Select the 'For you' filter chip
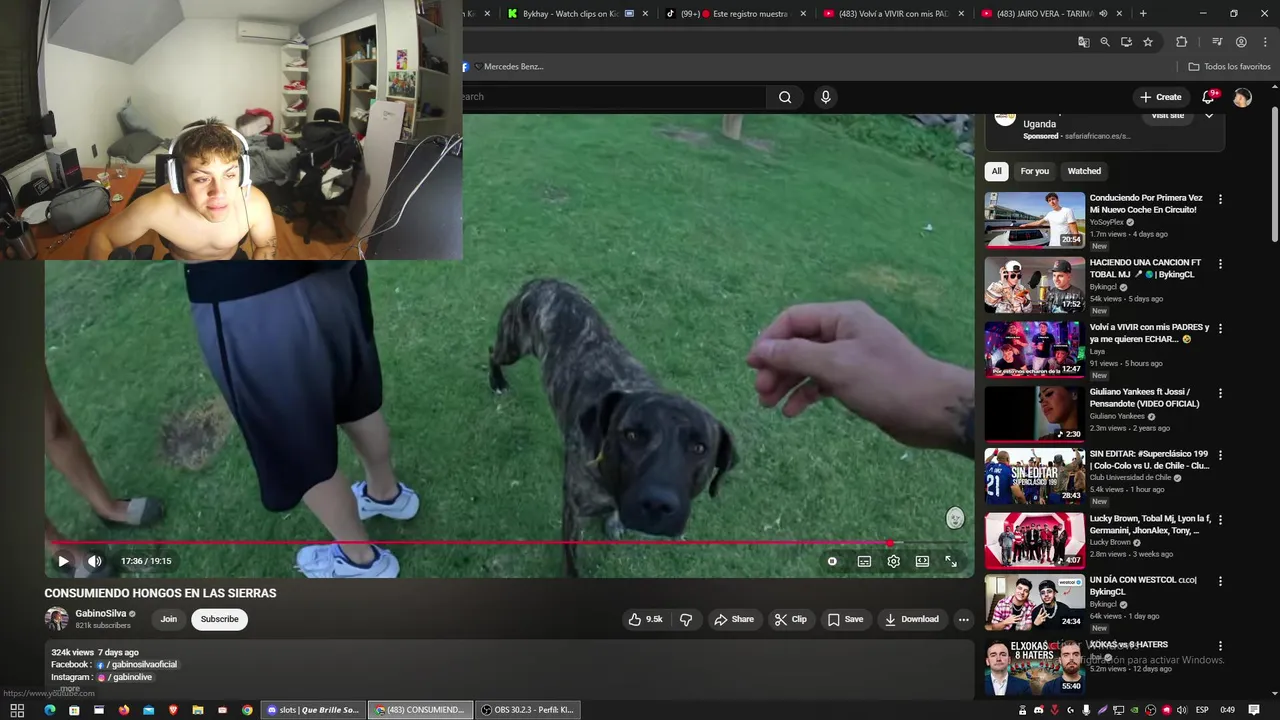Screen dimensions: 1280x720 [1035, 171]
